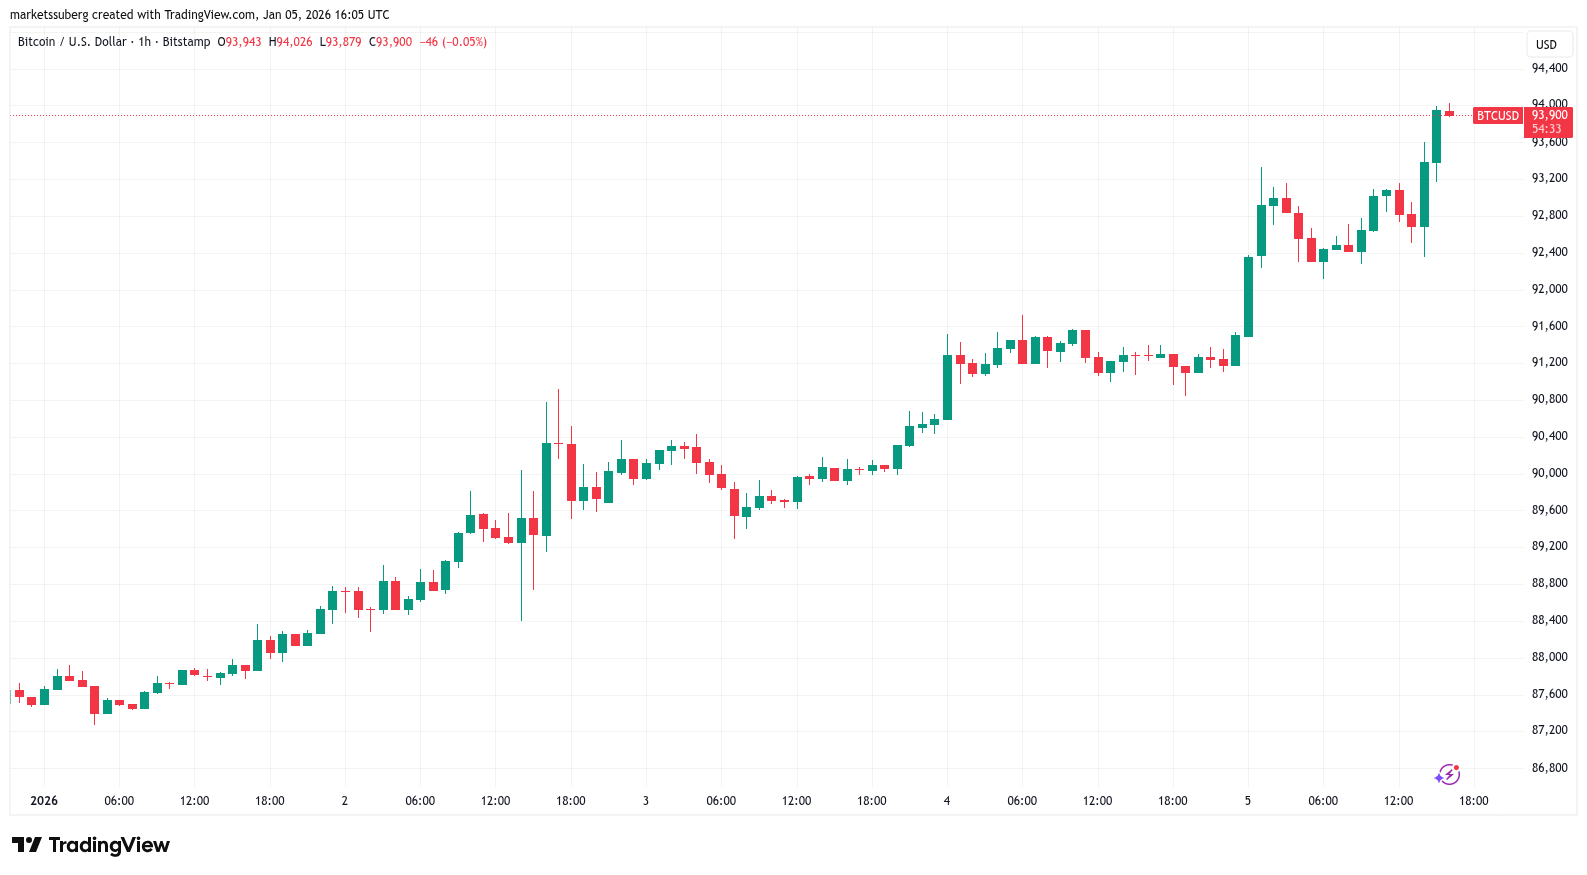This screenshot has width=1587, height=875.
Task: Click the TradingView logo at bottom left
Action: point(91,845)
